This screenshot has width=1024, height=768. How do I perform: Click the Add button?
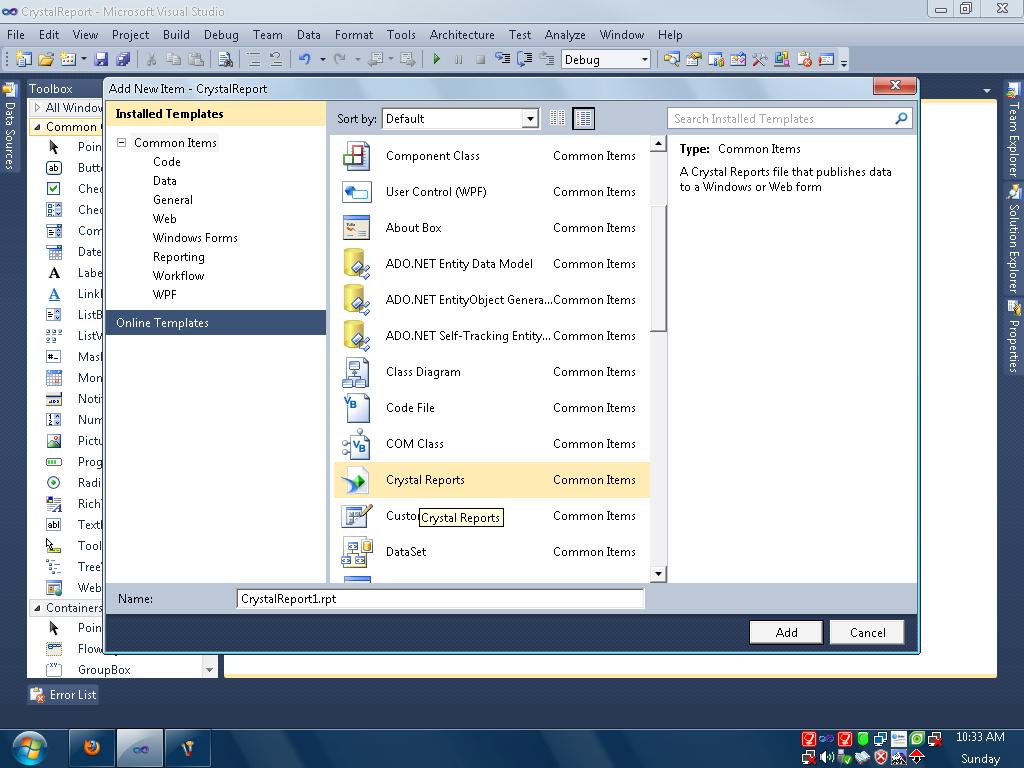pyautogui.click(x=785, y=632)
